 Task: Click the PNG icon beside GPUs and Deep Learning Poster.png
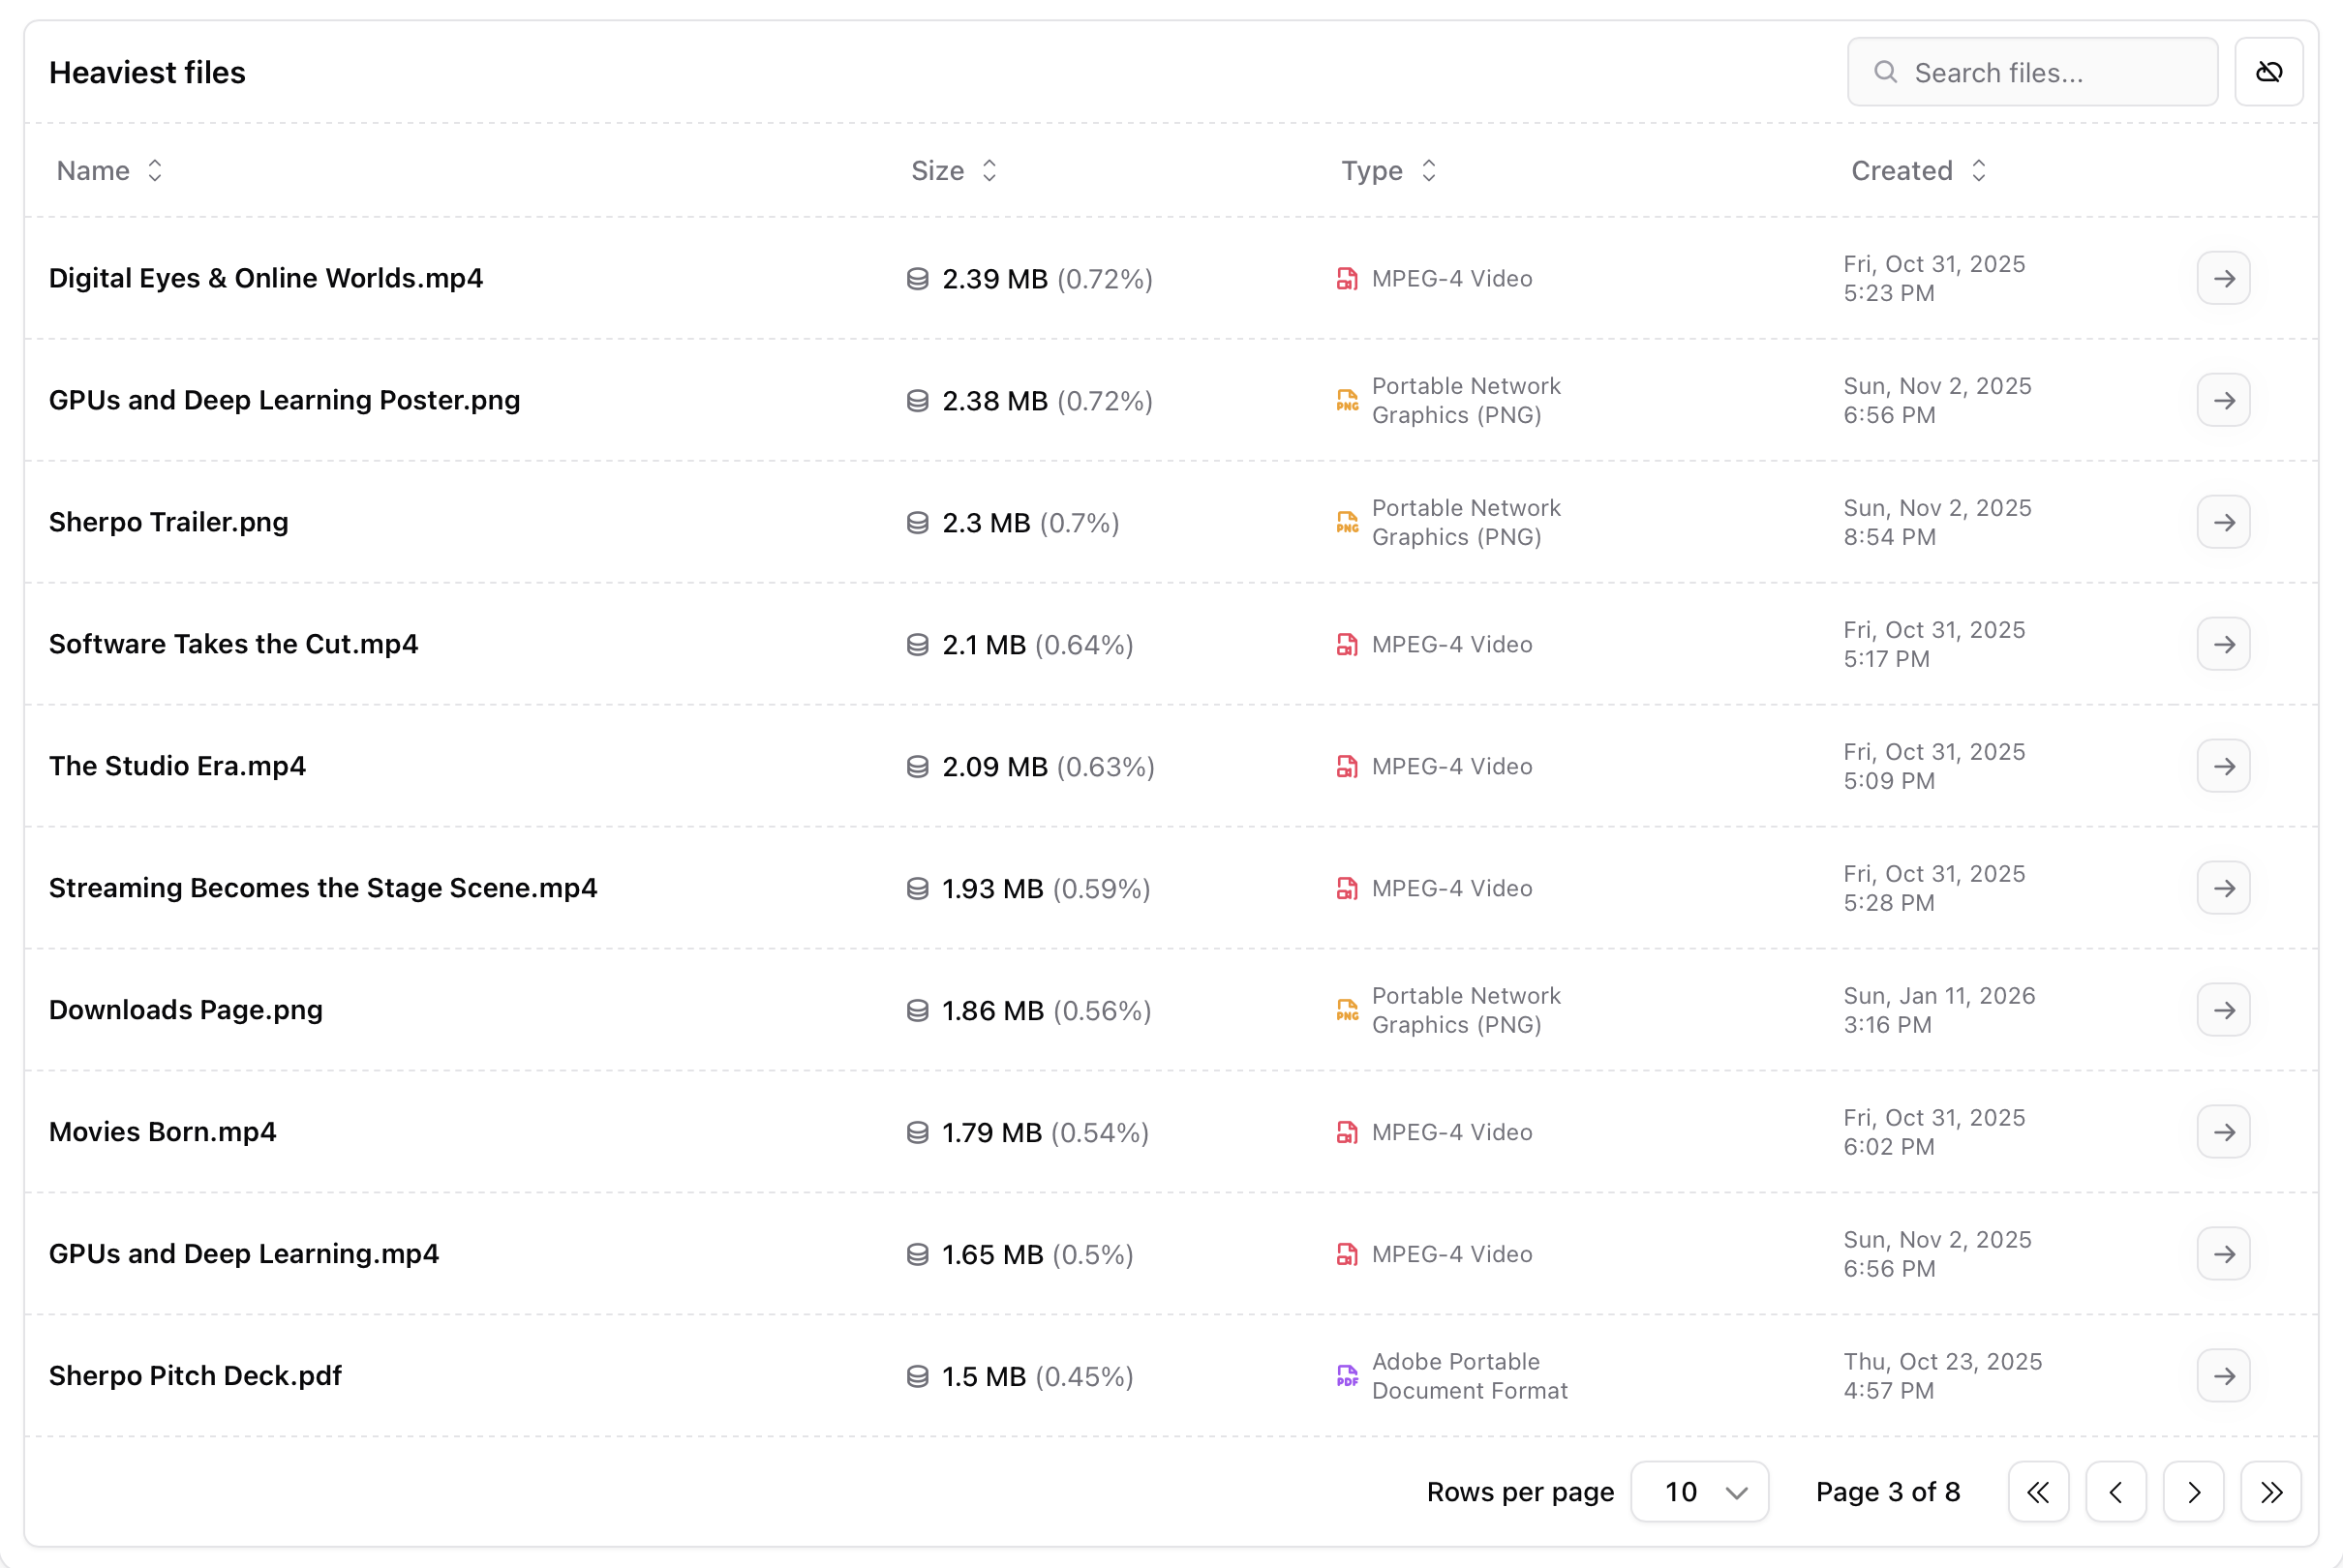(x=1347, y=400)
